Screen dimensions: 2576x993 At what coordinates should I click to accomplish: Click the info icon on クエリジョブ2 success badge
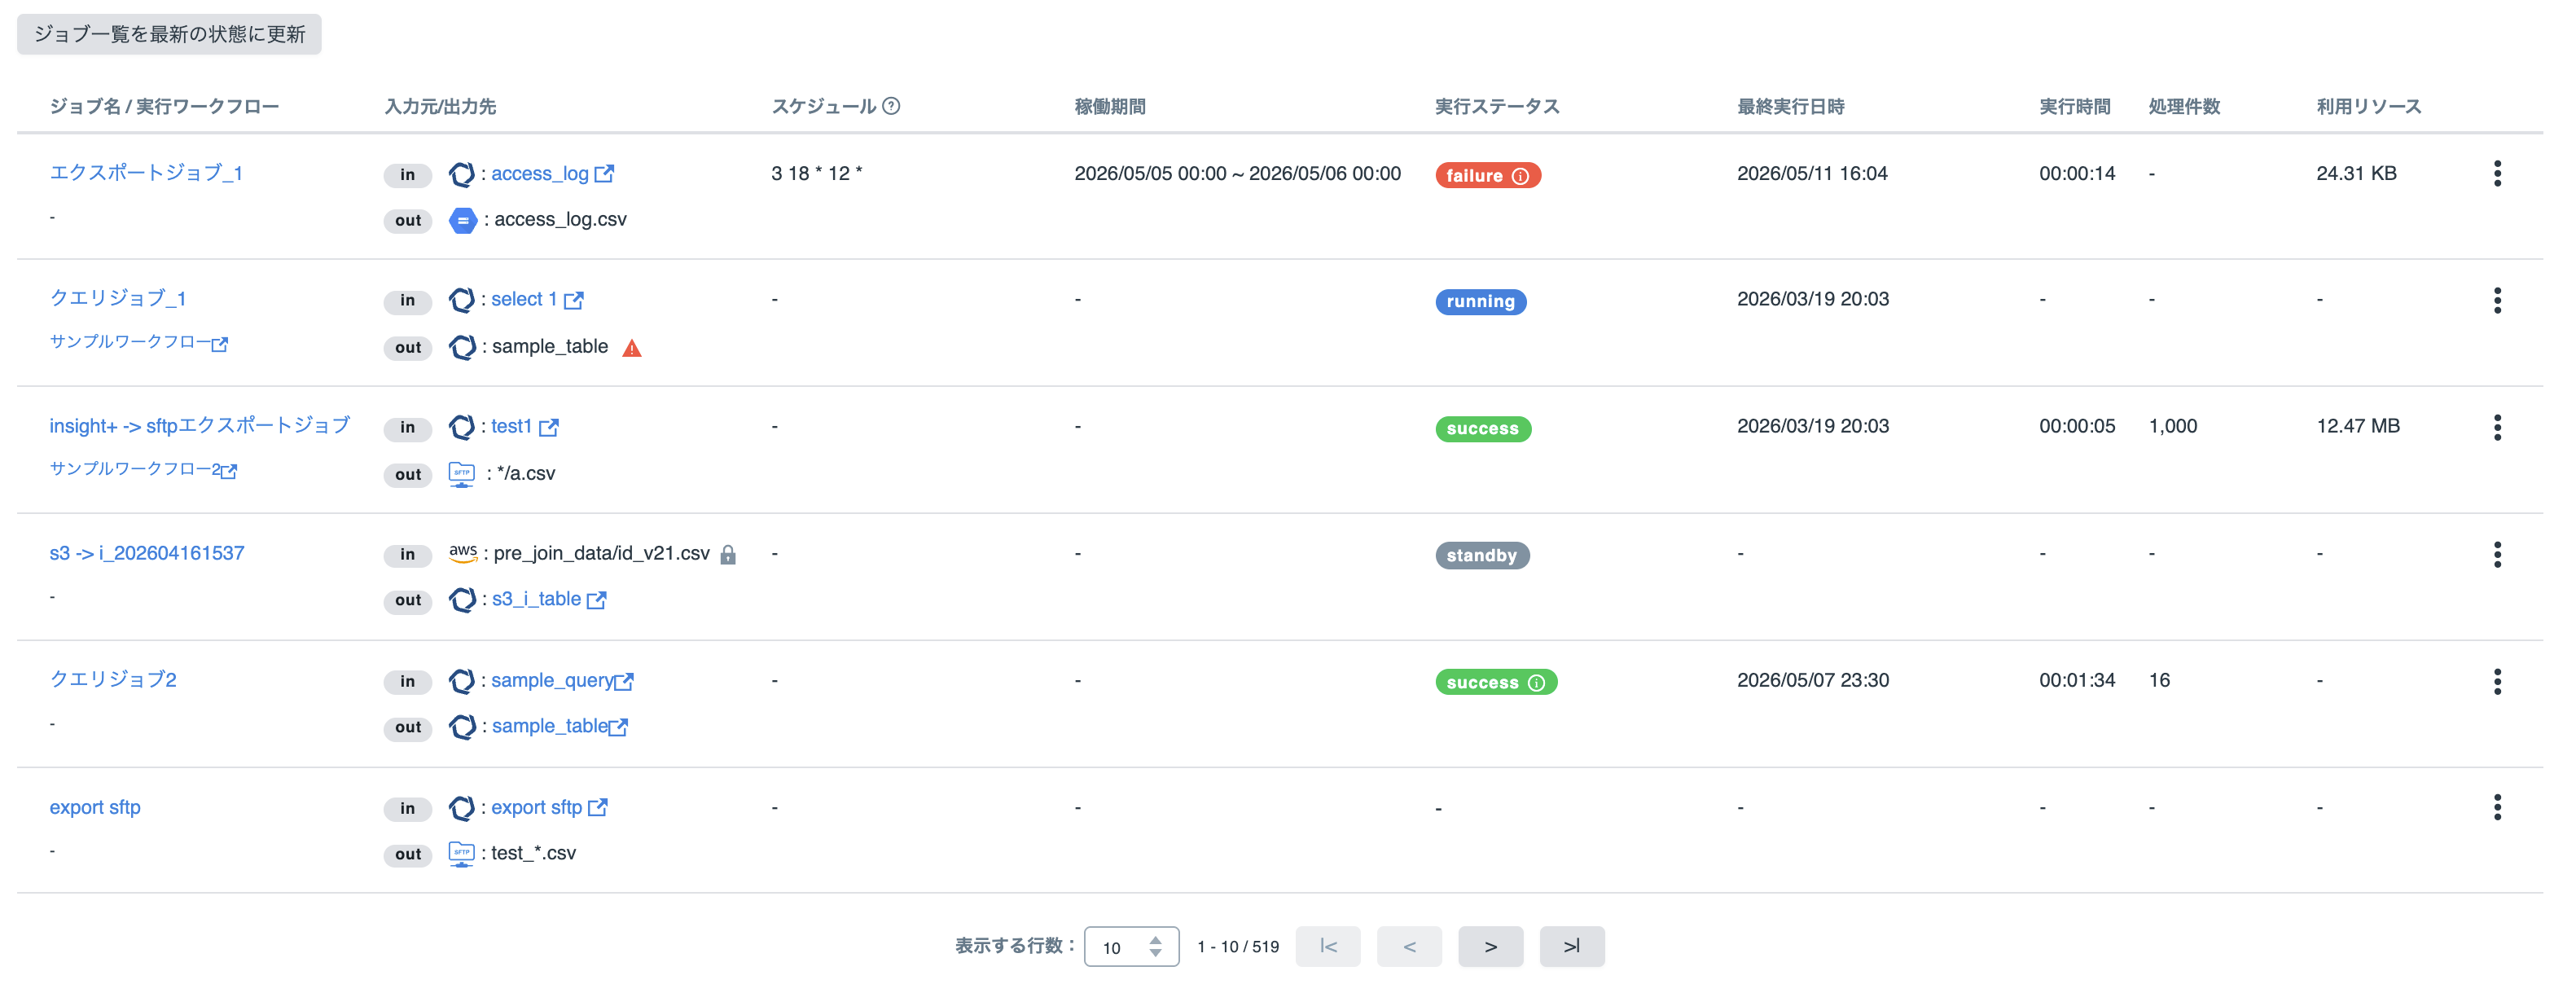(x=1536, y=683)
